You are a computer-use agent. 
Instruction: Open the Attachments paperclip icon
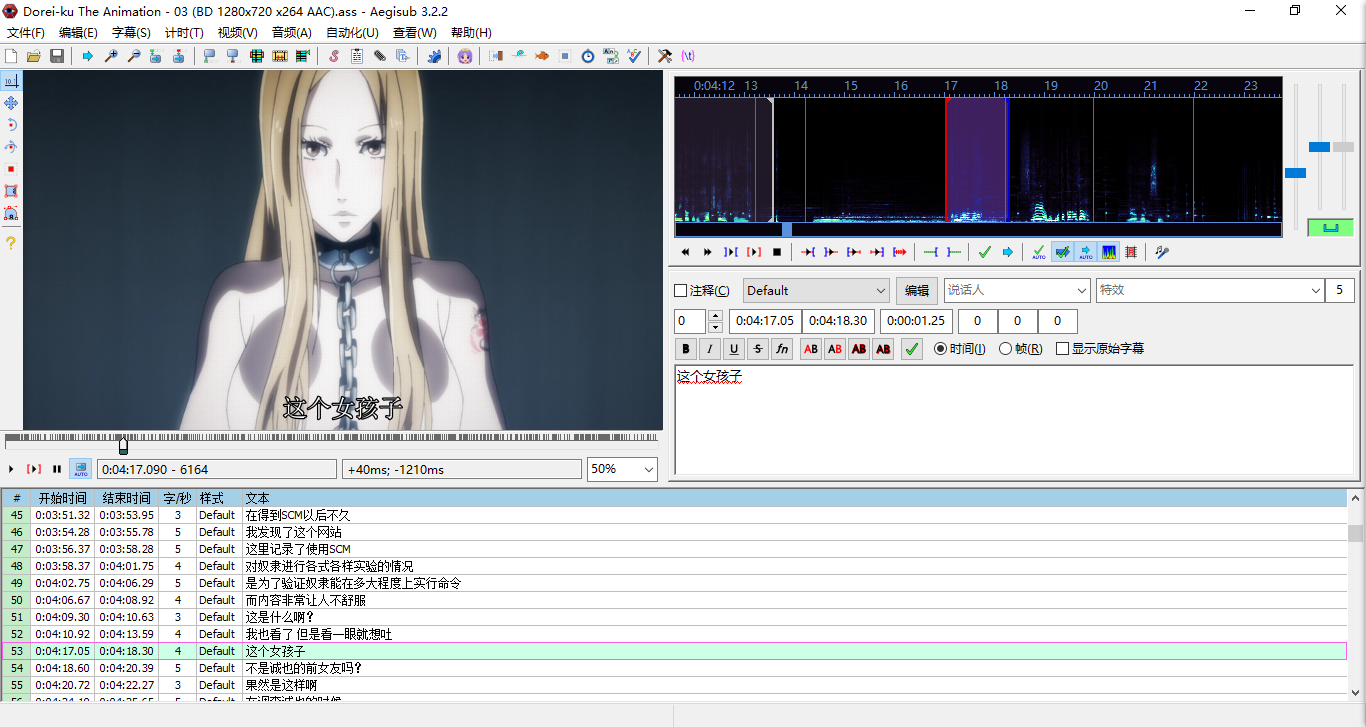pyautogui.click(x=380, y=56)
